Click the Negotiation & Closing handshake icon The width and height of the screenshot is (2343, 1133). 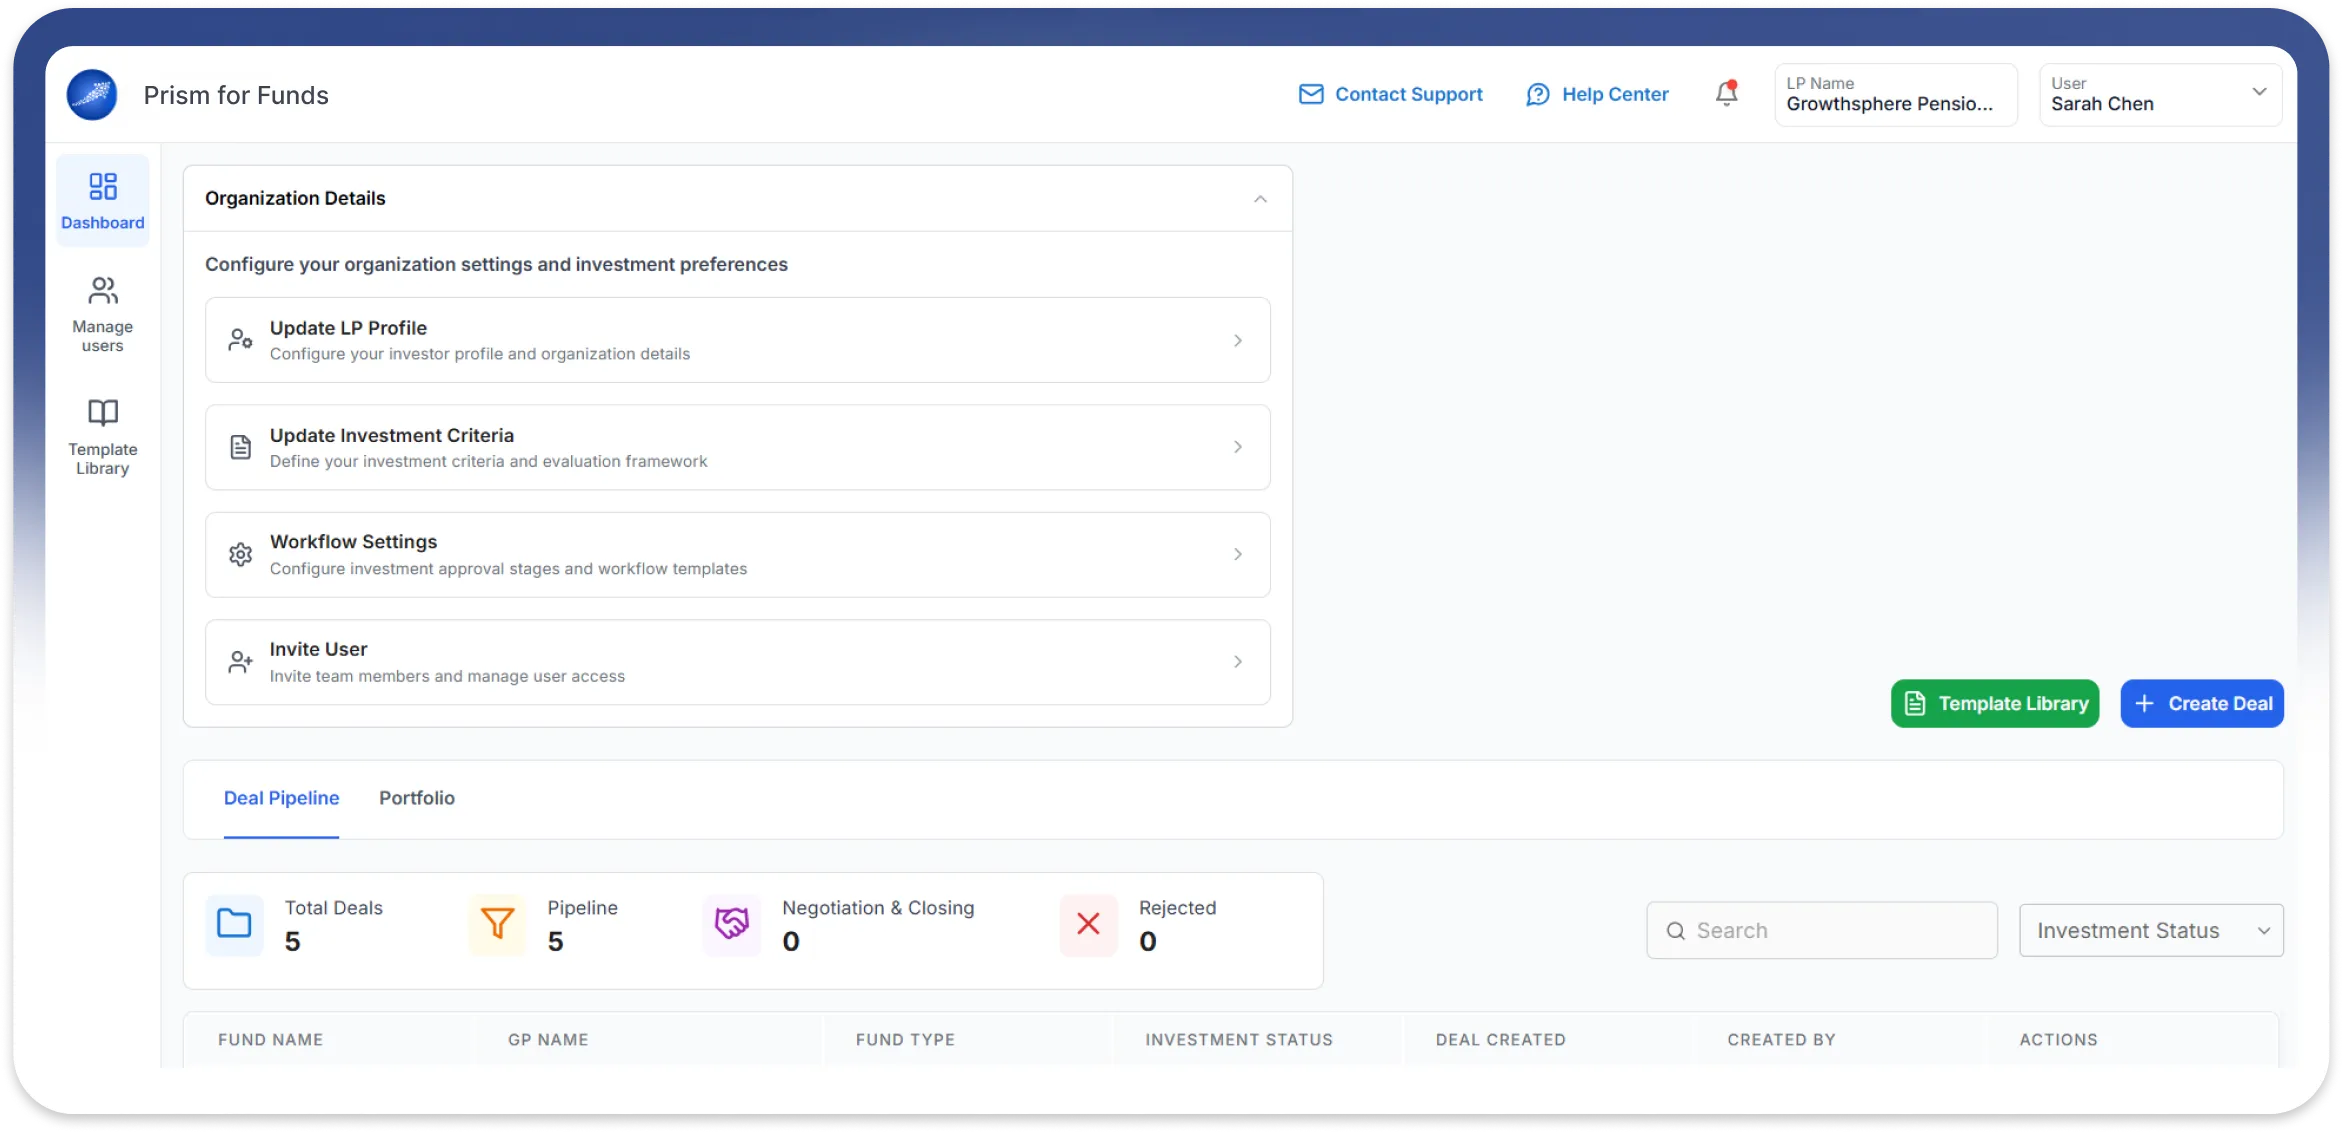[x=731, y=924]
